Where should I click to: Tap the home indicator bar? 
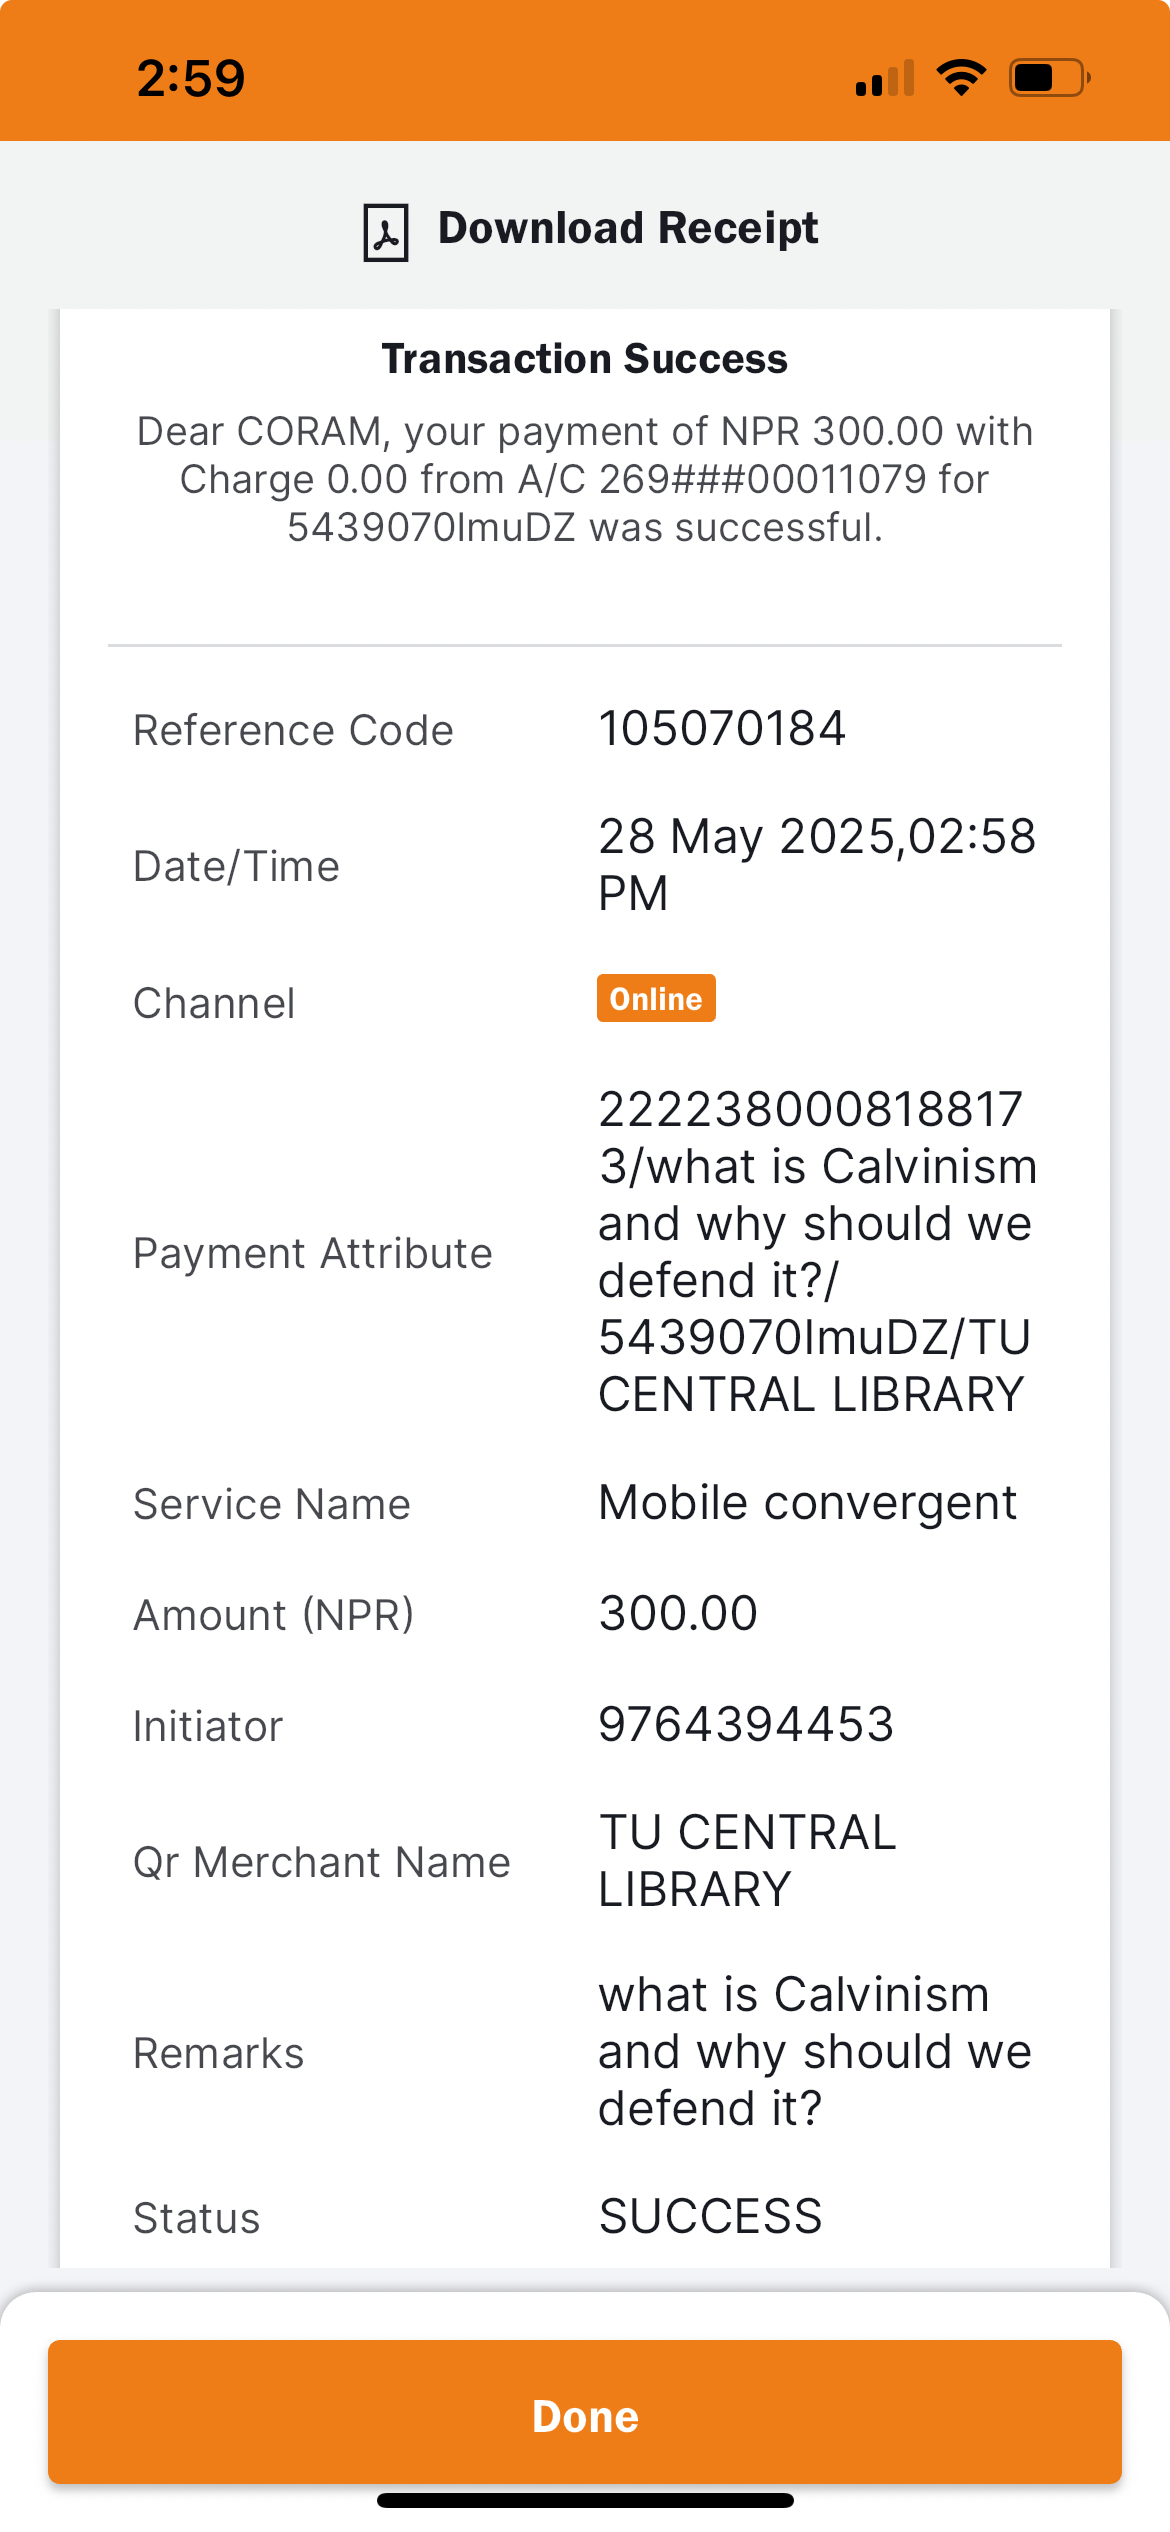pyautogui.click(x=585, y=2500)
